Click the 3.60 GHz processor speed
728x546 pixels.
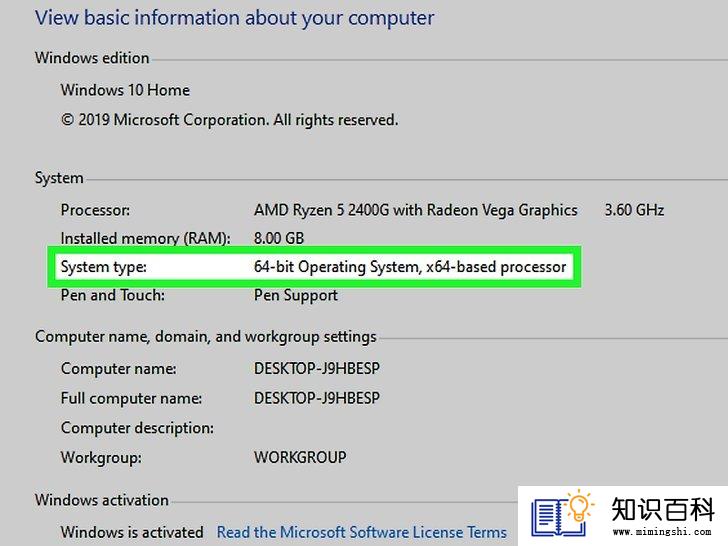tap(634, 210)
